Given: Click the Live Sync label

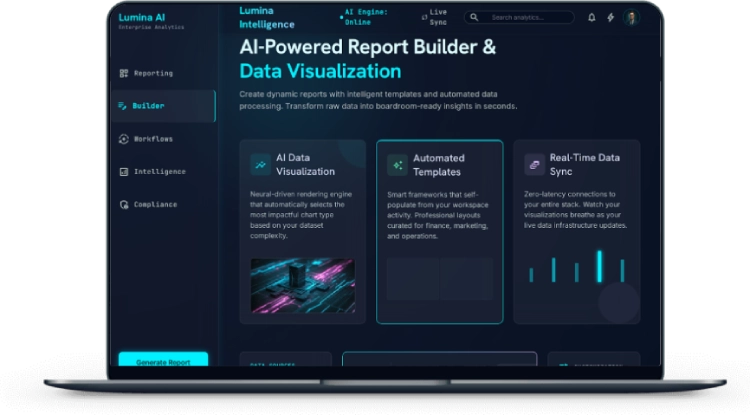Looking at the screenshot, I should pos(438,17).
